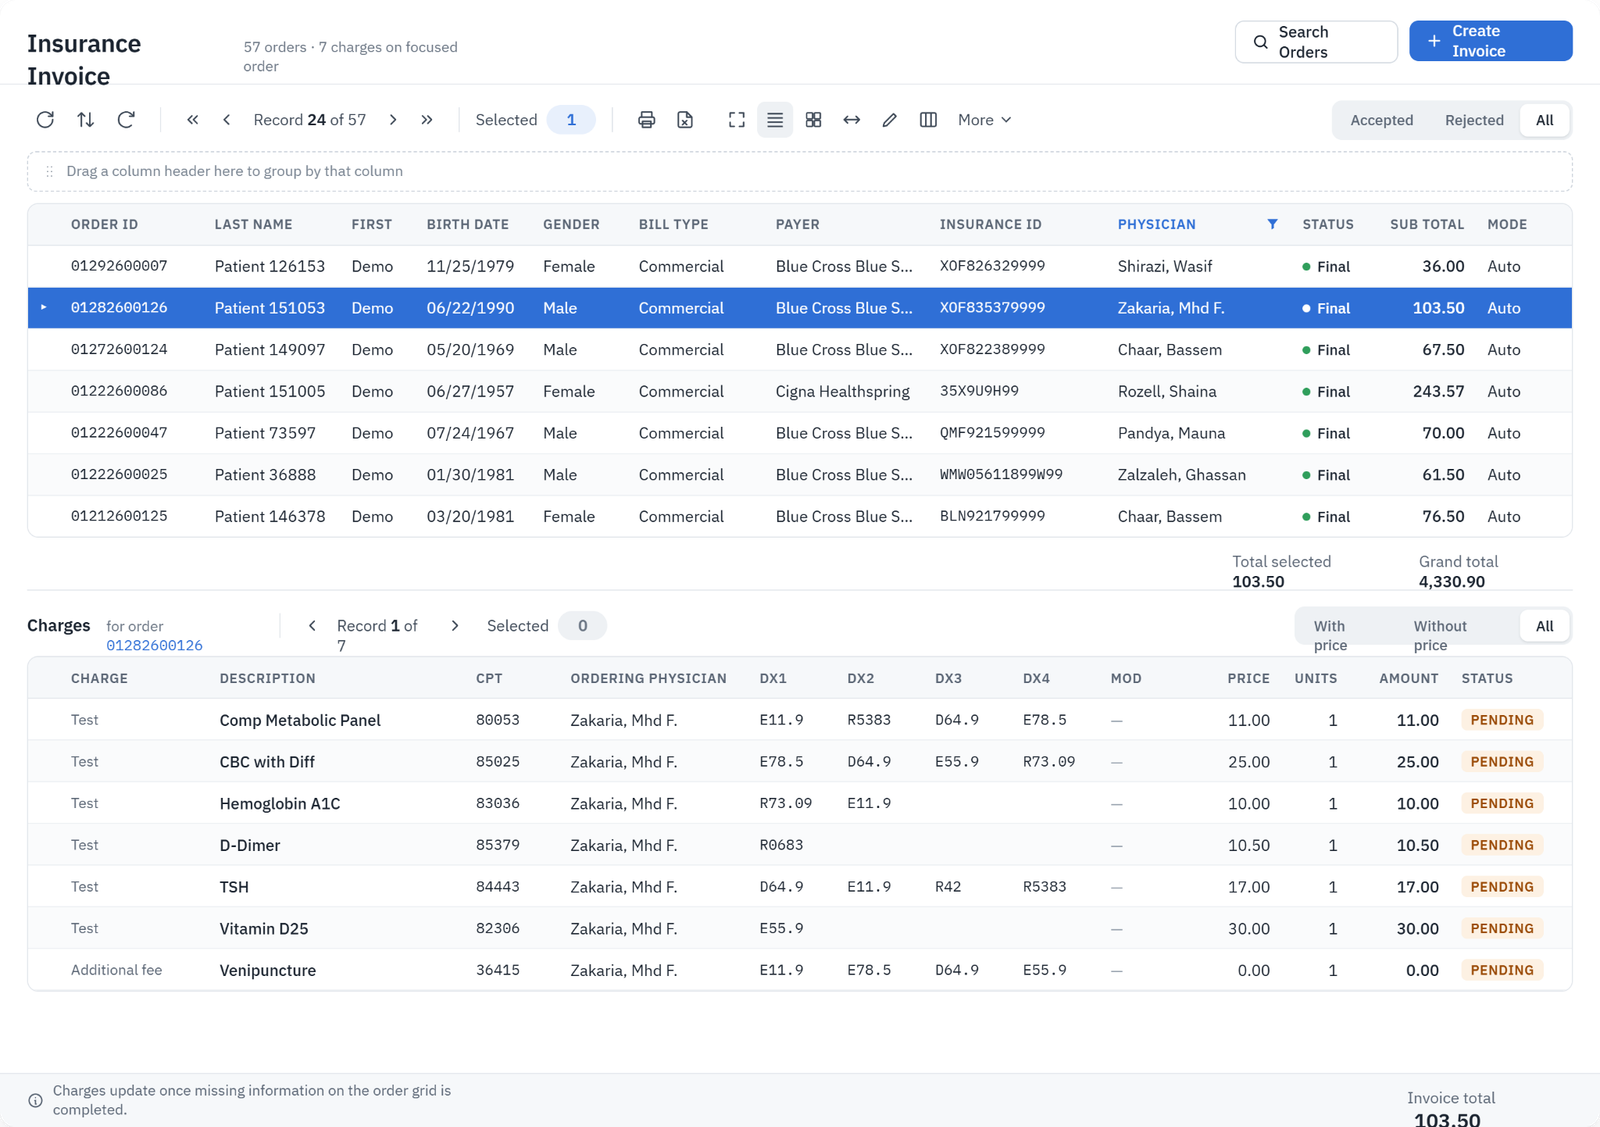Click CPT code 80053 cell
Screen dimensions: 1600x1127
(x=498, y=720)
